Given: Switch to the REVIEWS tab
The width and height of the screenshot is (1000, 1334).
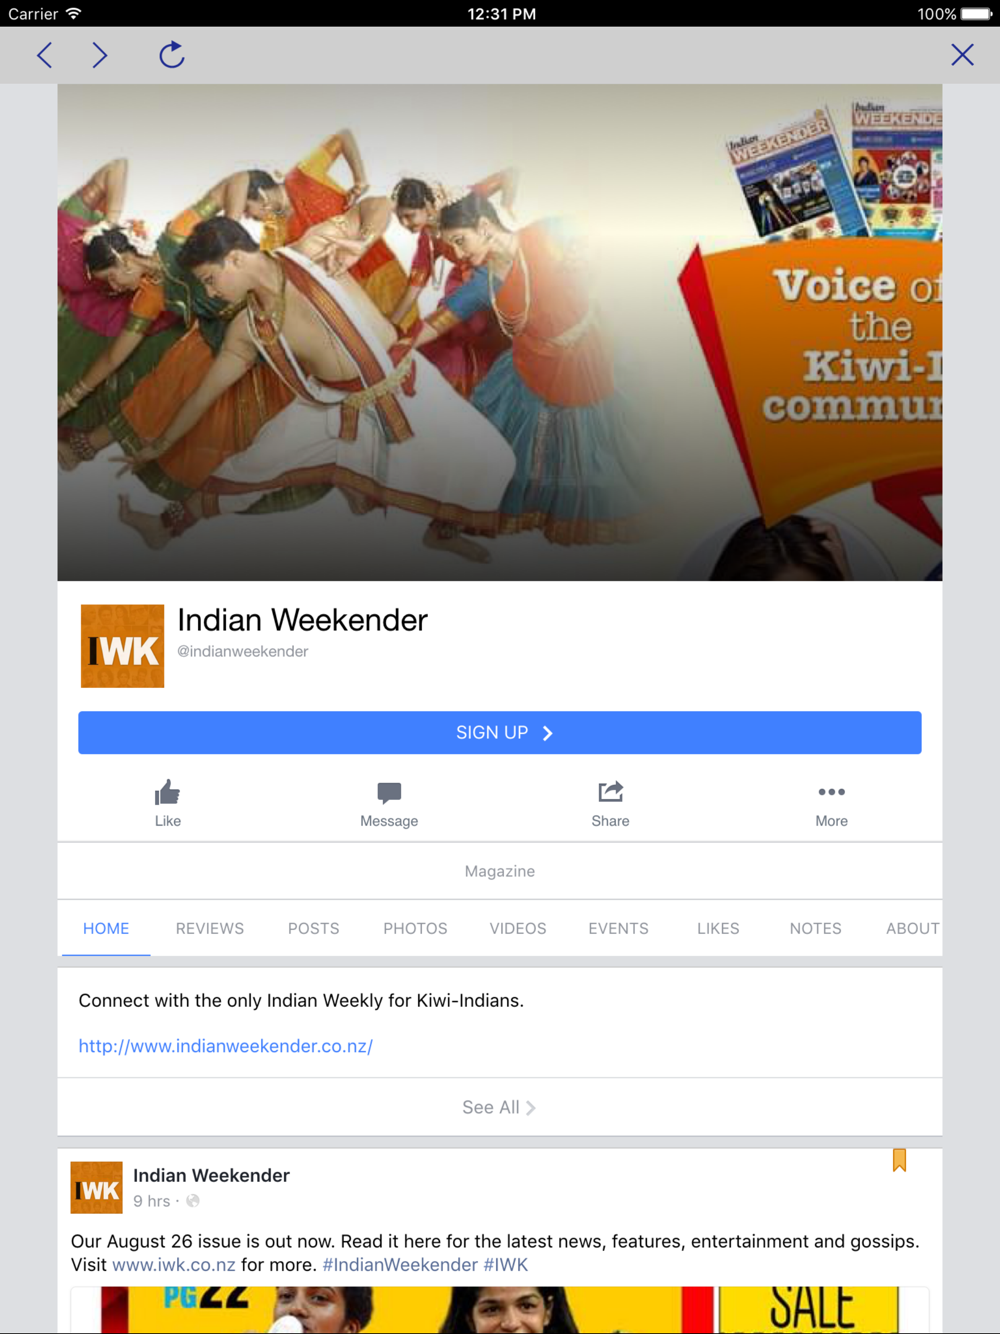Looking at the screenshot, I should (x=210, y=928).
